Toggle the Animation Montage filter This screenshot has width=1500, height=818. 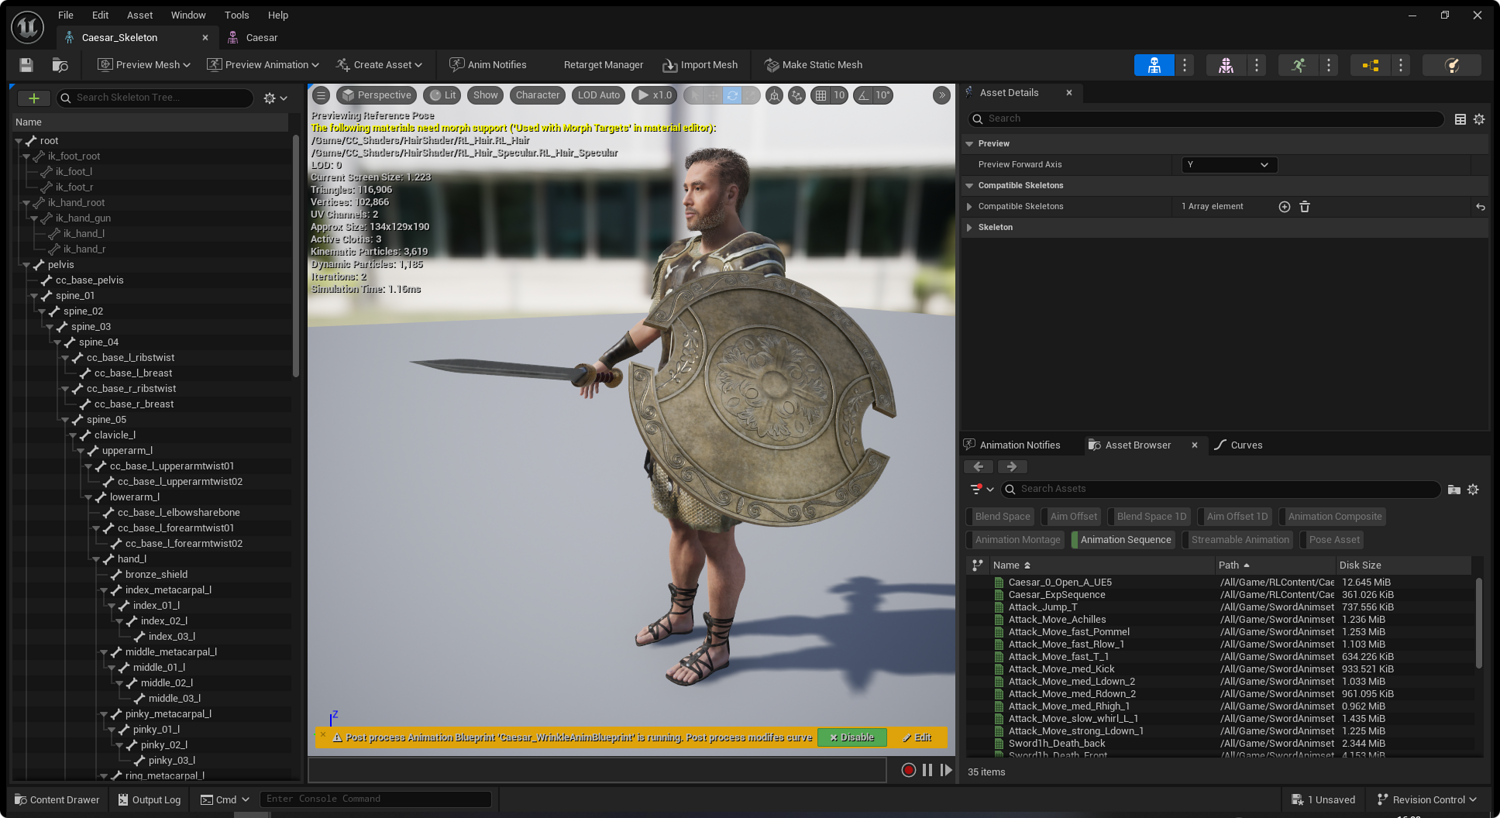[1016, 540]
